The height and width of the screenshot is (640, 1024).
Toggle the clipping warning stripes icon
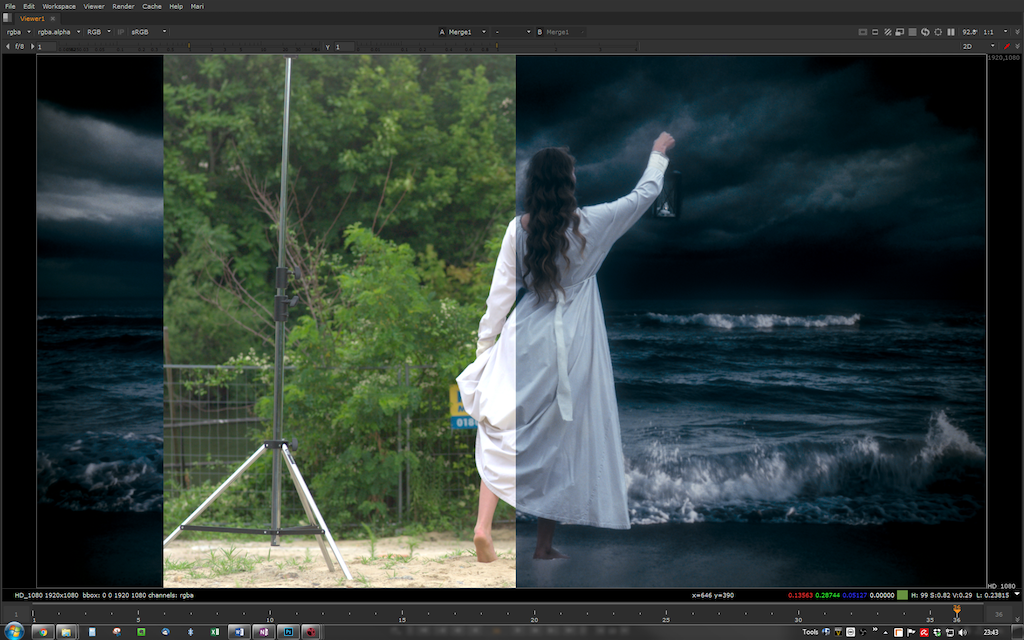pyautogui.click(x=887, y=32)
